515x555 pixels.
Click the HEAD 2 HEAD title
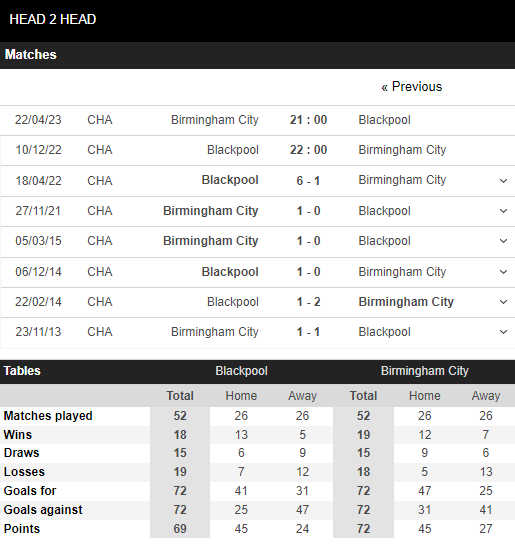click(x=53, y=19)
